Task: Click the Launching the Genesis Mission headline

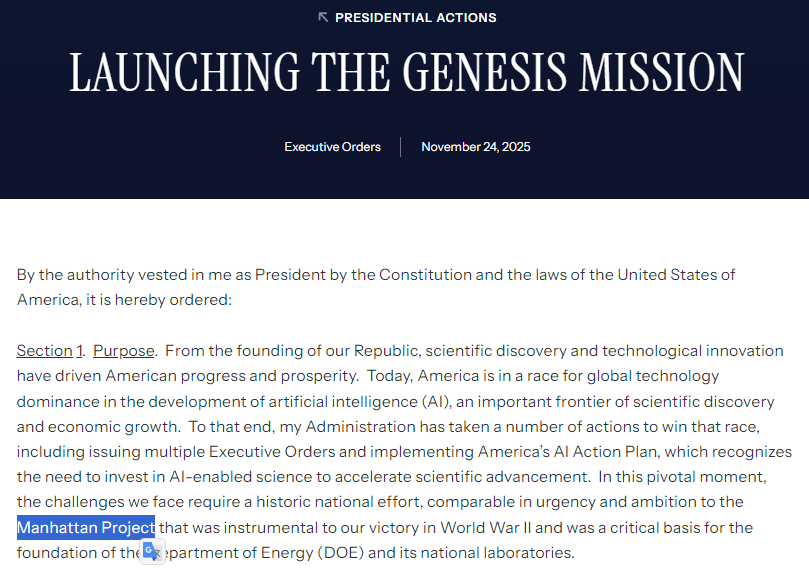Action: [407, 72]
